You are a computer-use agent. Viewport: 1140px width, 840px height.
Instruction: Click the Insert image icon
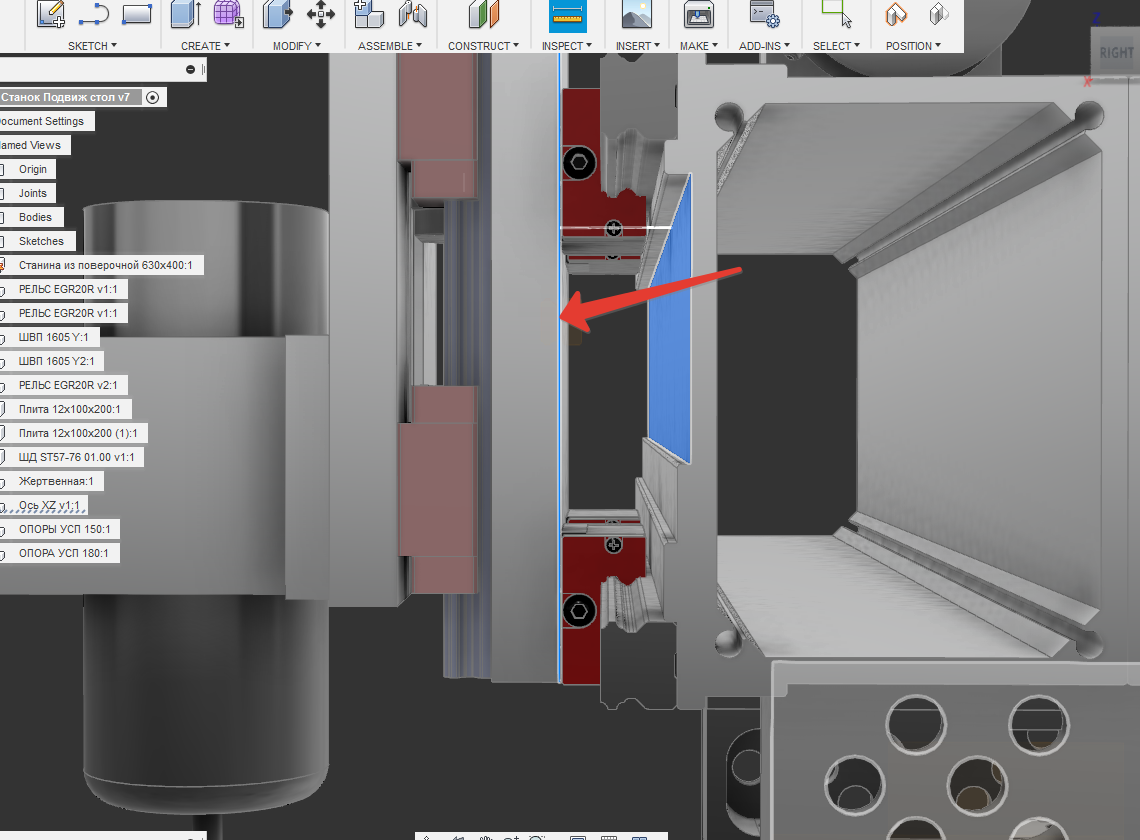click(x=637, y=15)
